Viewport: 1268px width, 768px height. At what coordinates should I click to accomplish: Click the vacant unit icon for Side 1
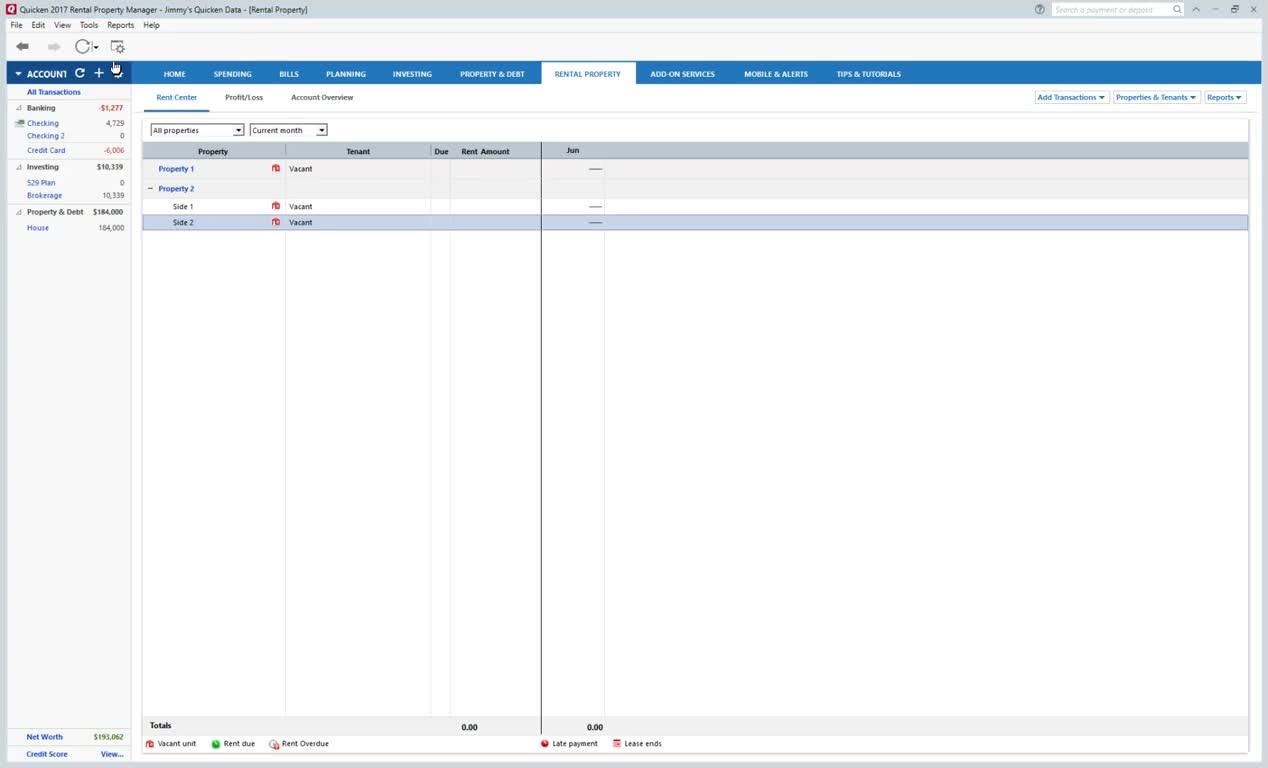click(x=276, y=206)
